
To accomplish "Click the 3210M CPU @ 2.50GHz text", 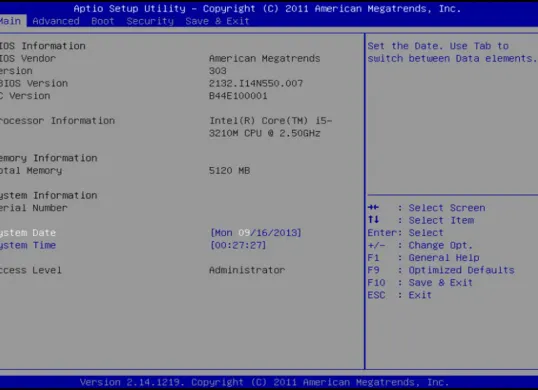I will coord(264,133).
